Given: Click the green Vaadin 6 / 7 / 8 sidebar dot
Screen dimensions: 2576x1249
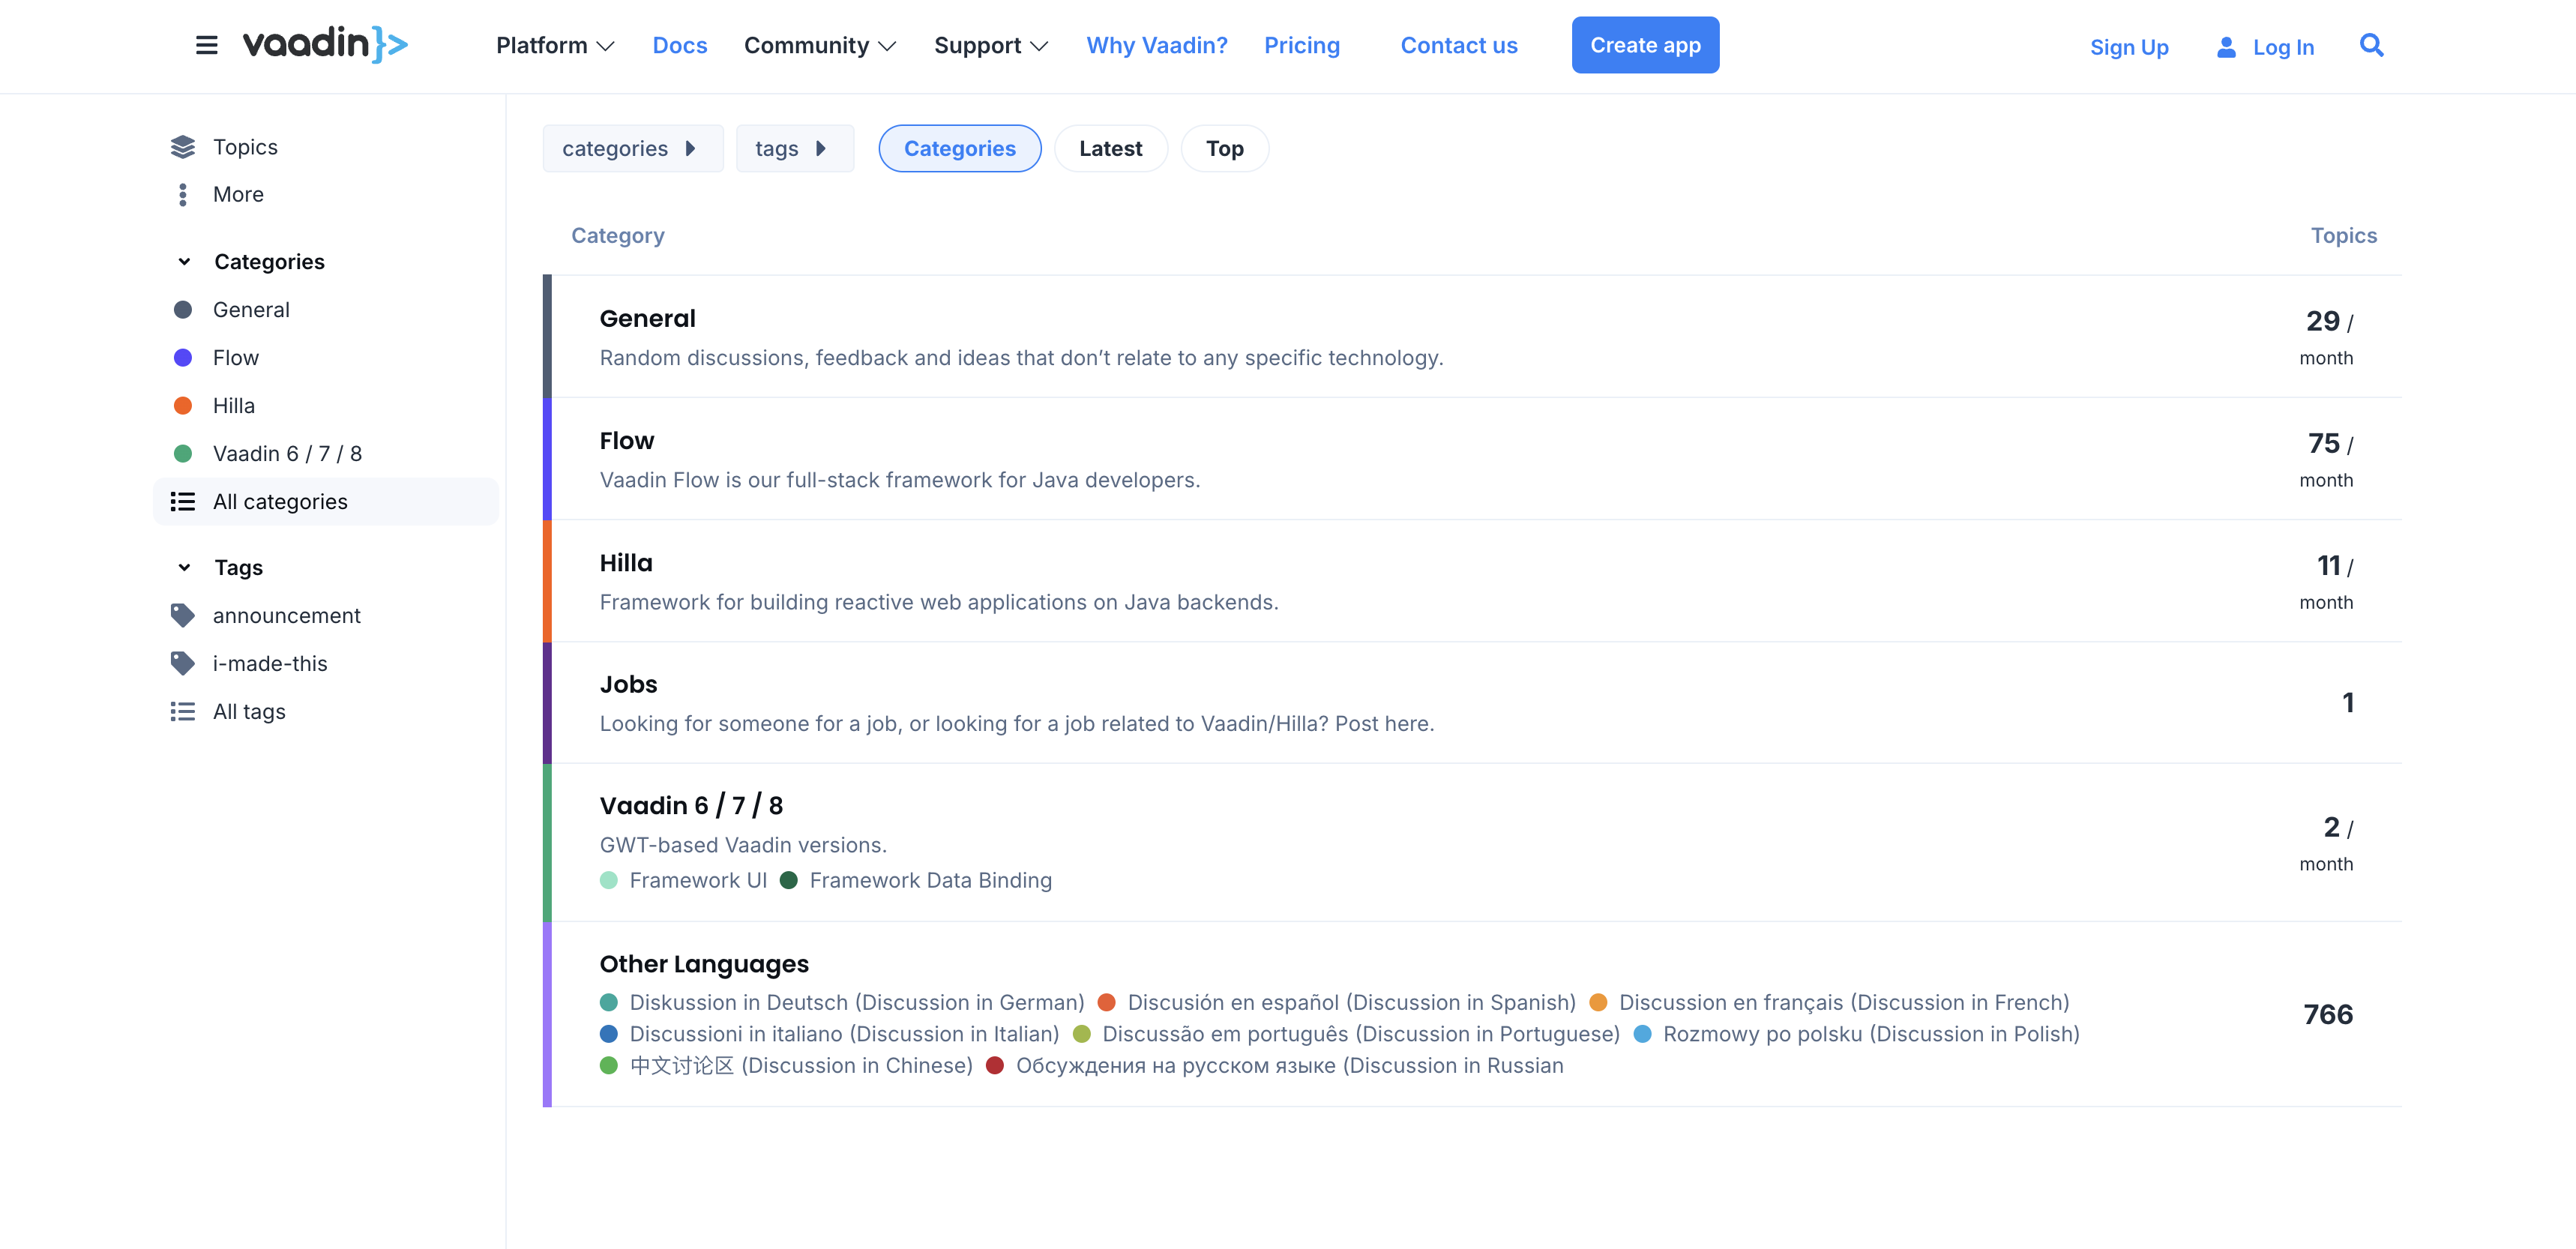Looking at the screenshot, I should point(183,454).
